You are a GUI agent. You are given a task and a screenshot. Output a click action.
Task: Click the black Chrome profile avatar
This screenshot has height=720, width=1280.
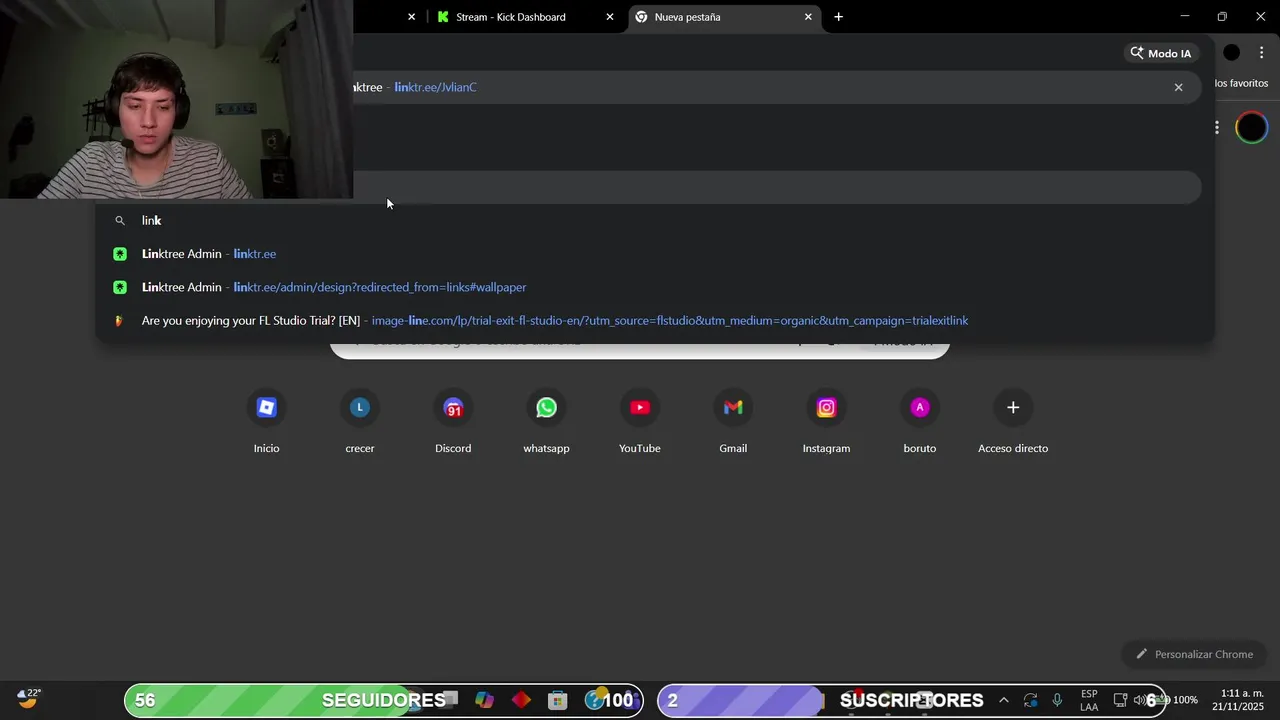(x=1232, y=53)
